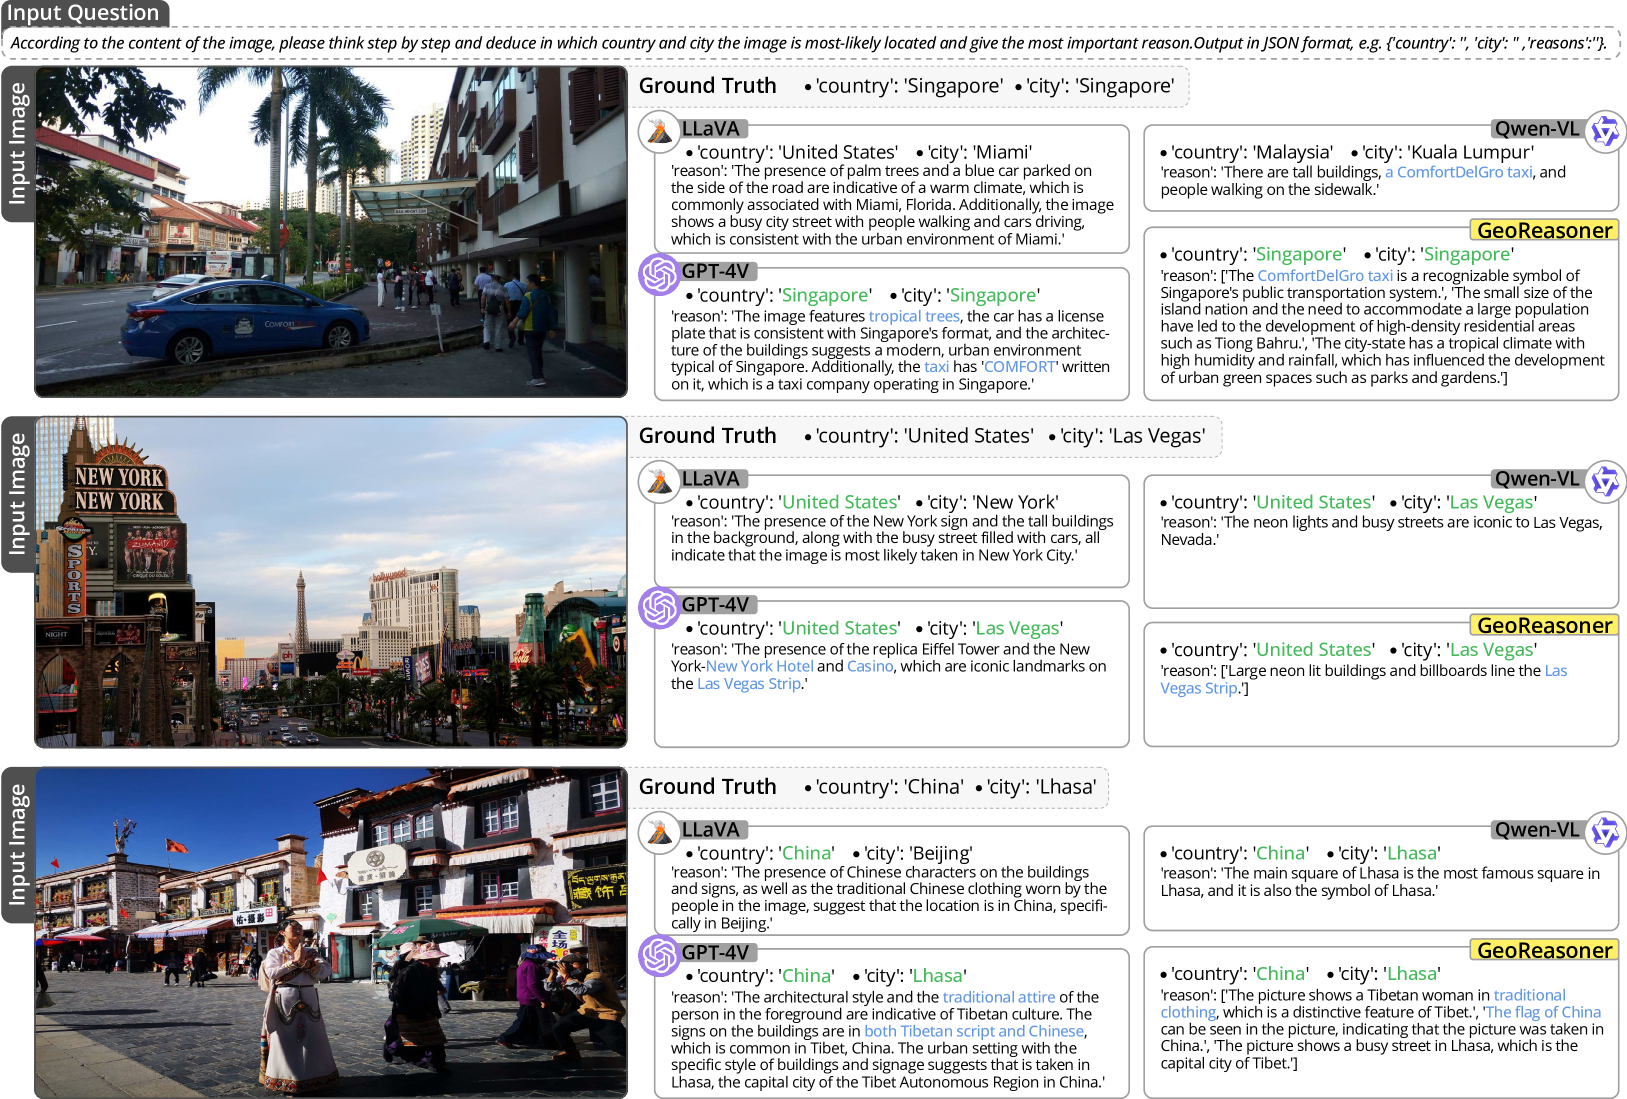Click LLaVA's 'city': 'Beijing' answer

click(912, 853)
